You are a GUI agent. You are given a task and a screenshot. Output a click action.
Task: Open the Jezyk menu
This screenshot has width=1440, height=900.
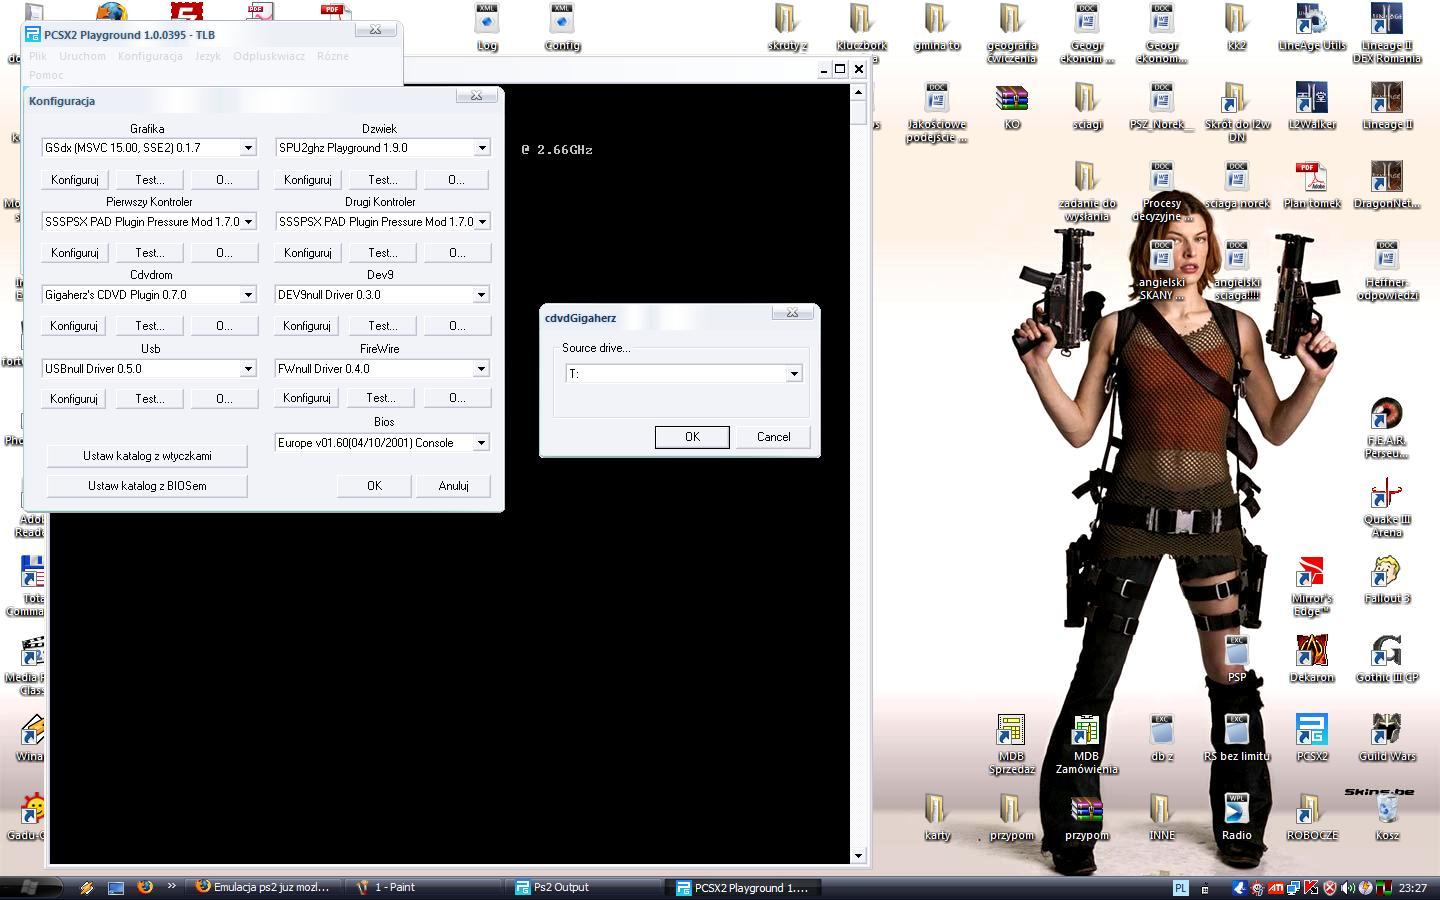coord(208,56)
